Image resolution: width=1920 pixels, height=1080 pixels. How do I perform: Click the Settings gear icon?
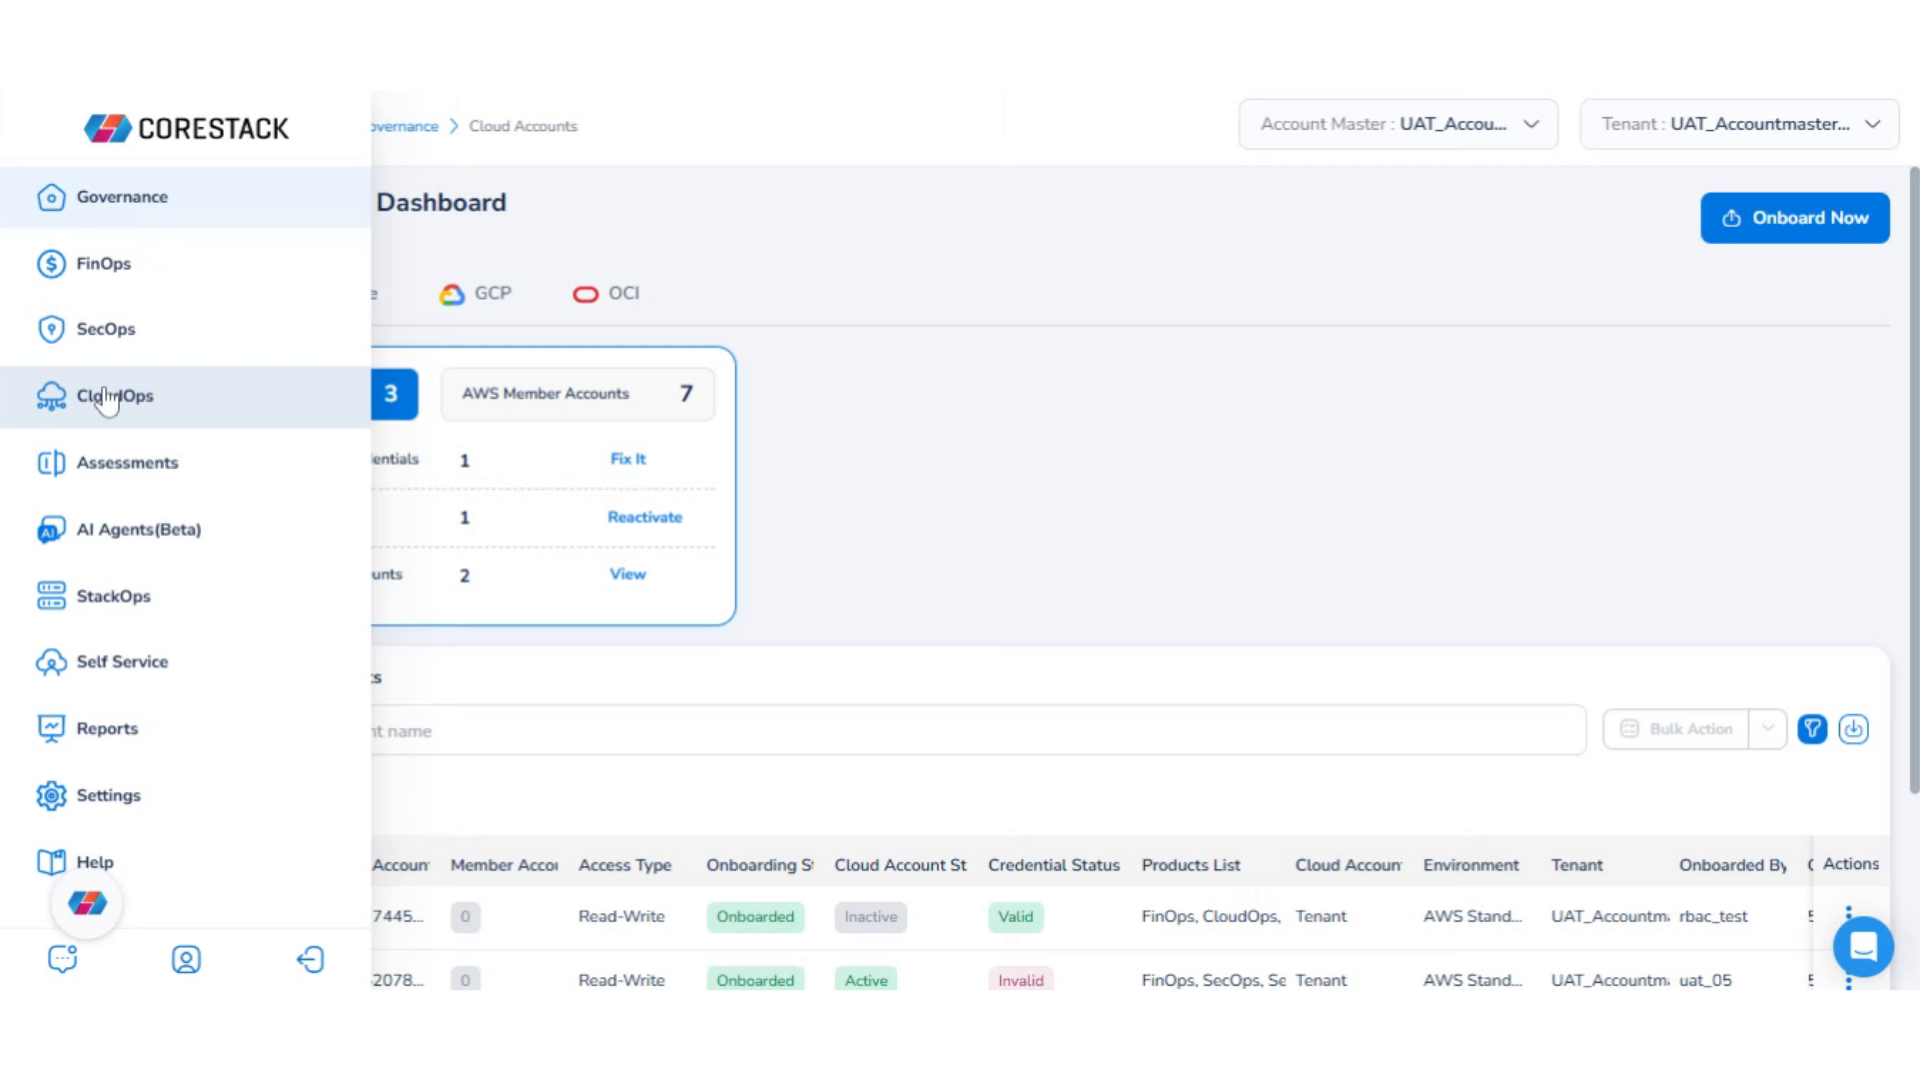pos(51,796)
